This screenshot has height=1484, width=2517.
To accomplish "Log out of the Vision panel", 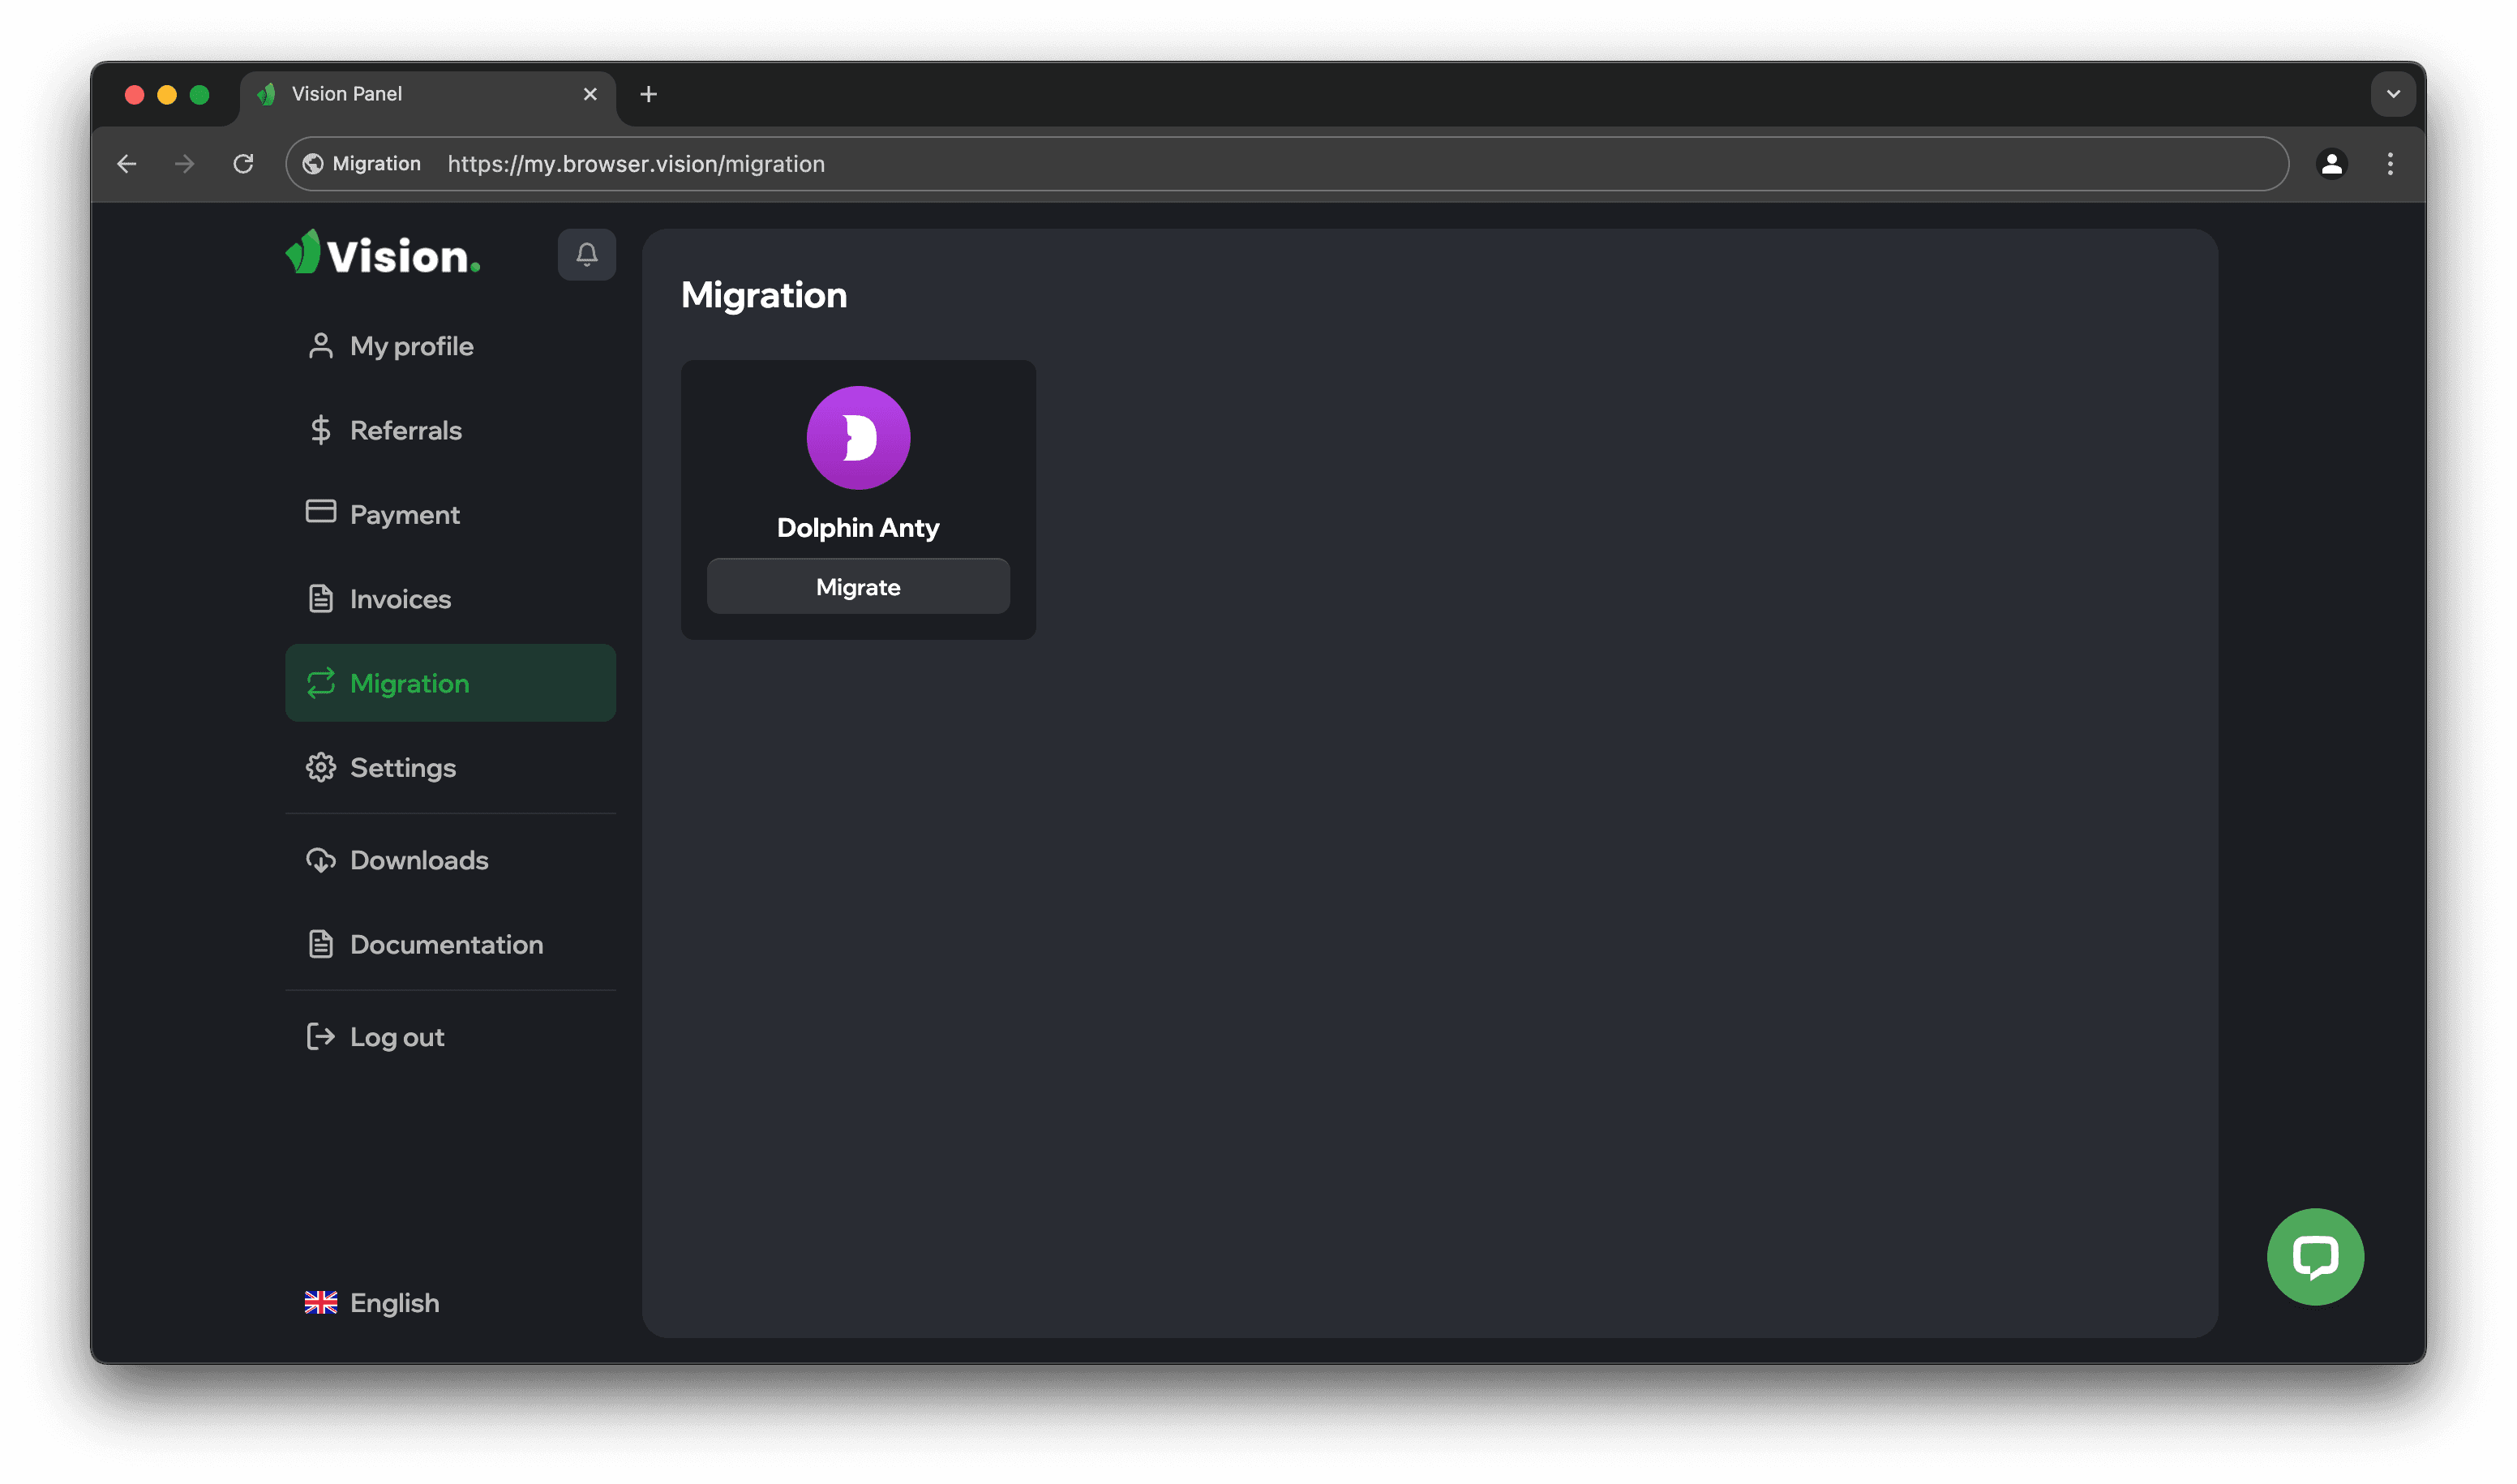I will (x=450, y=1037).
